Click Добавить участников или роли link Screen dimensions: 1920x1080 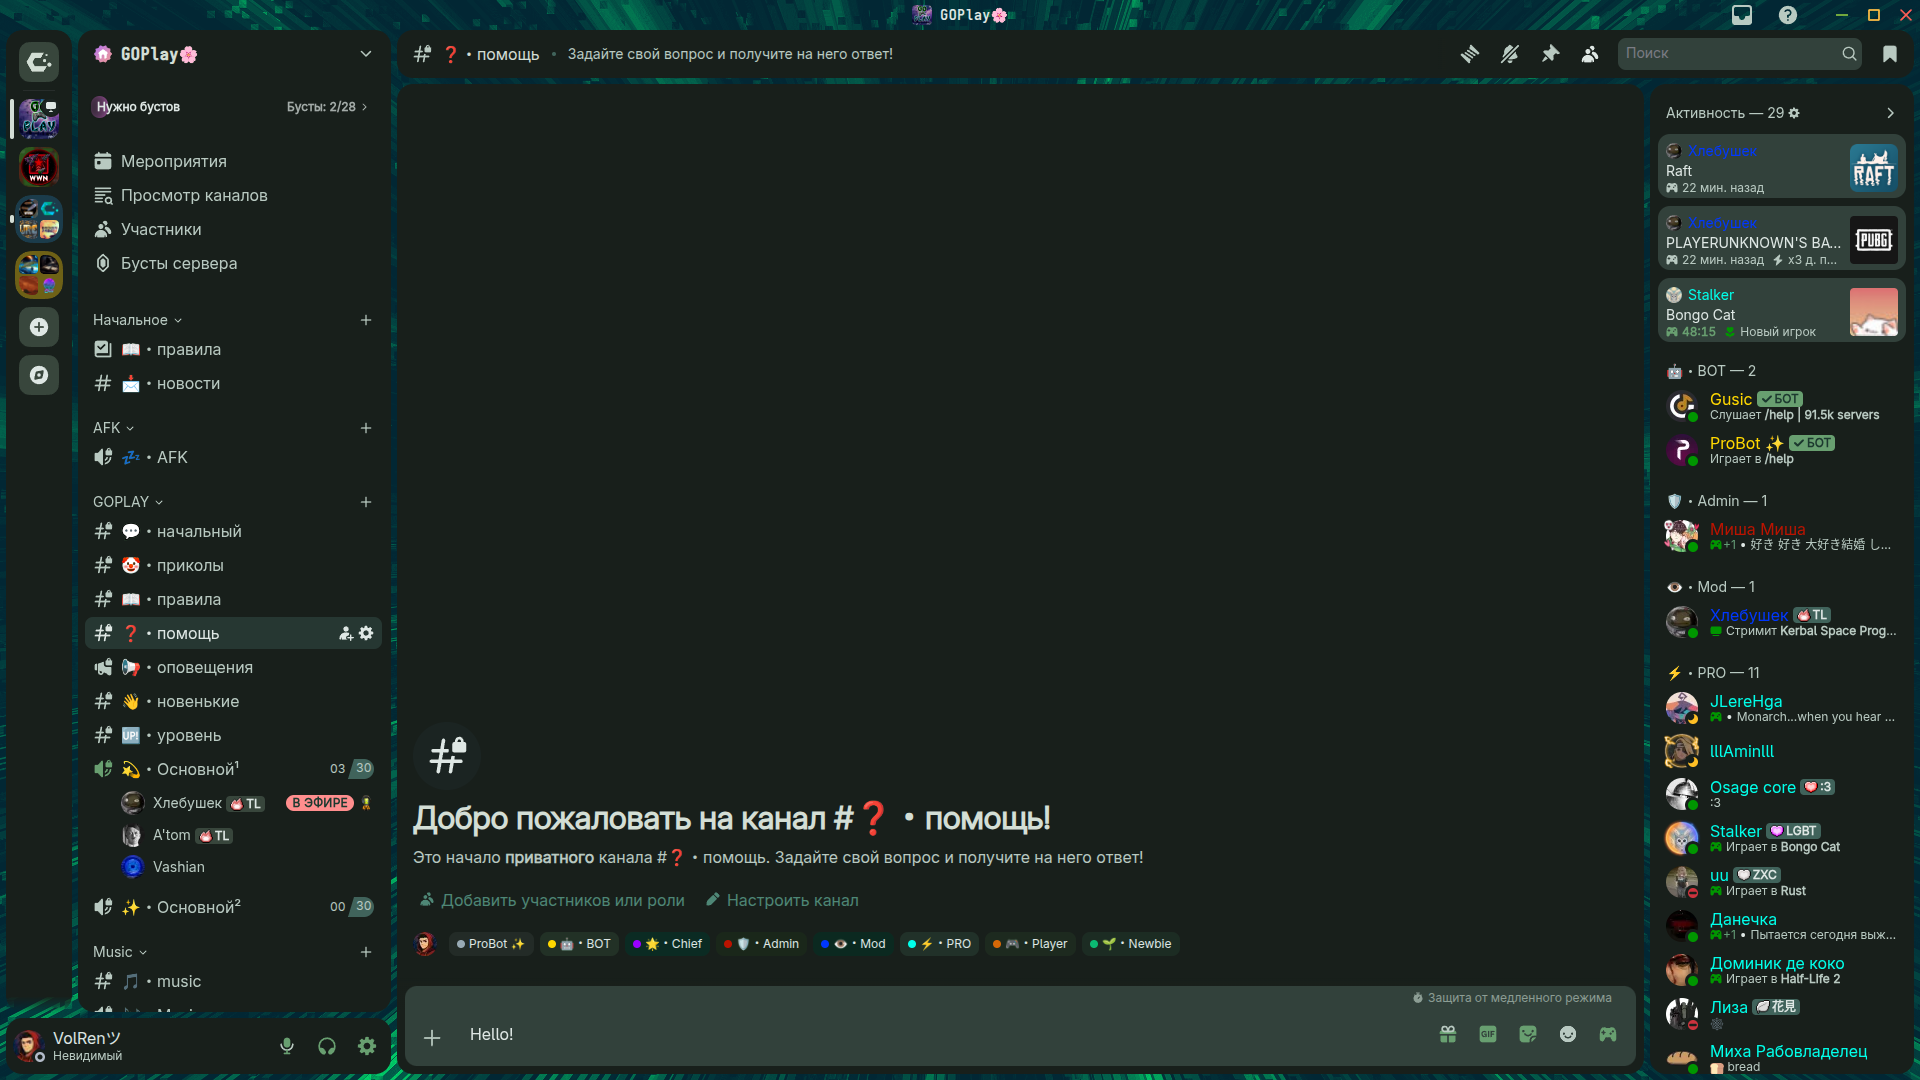tap(562, 900)
